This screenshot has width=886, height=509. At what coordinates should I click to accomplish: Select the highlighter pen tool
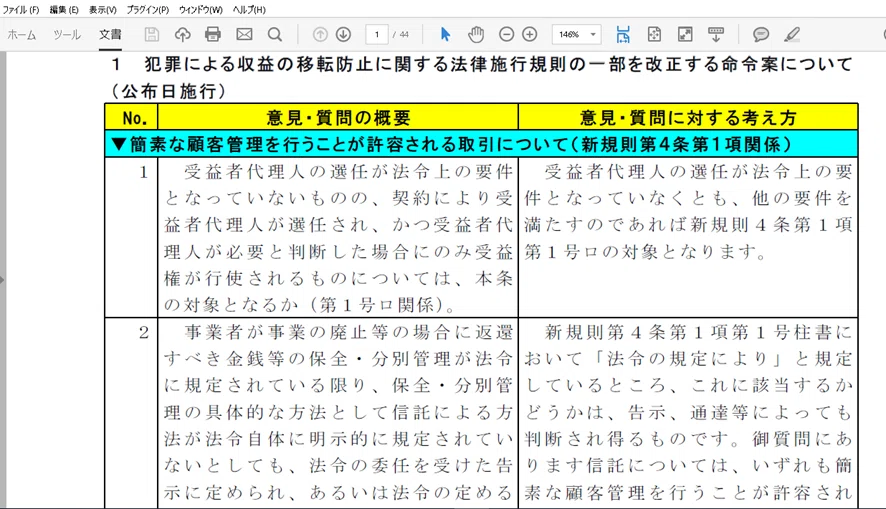[792, 35]
